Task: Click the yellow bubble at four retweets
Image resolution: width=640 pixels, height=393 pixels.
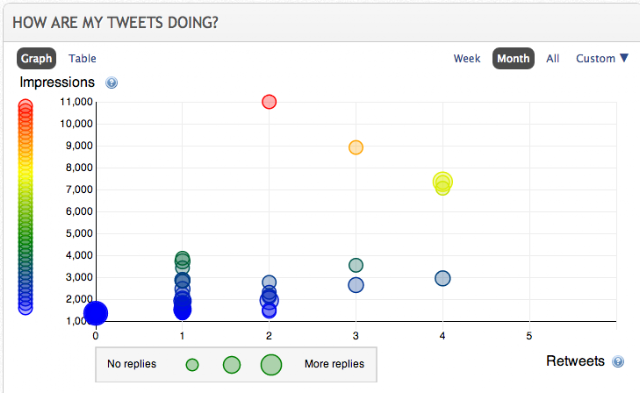Action: [442, 182]
